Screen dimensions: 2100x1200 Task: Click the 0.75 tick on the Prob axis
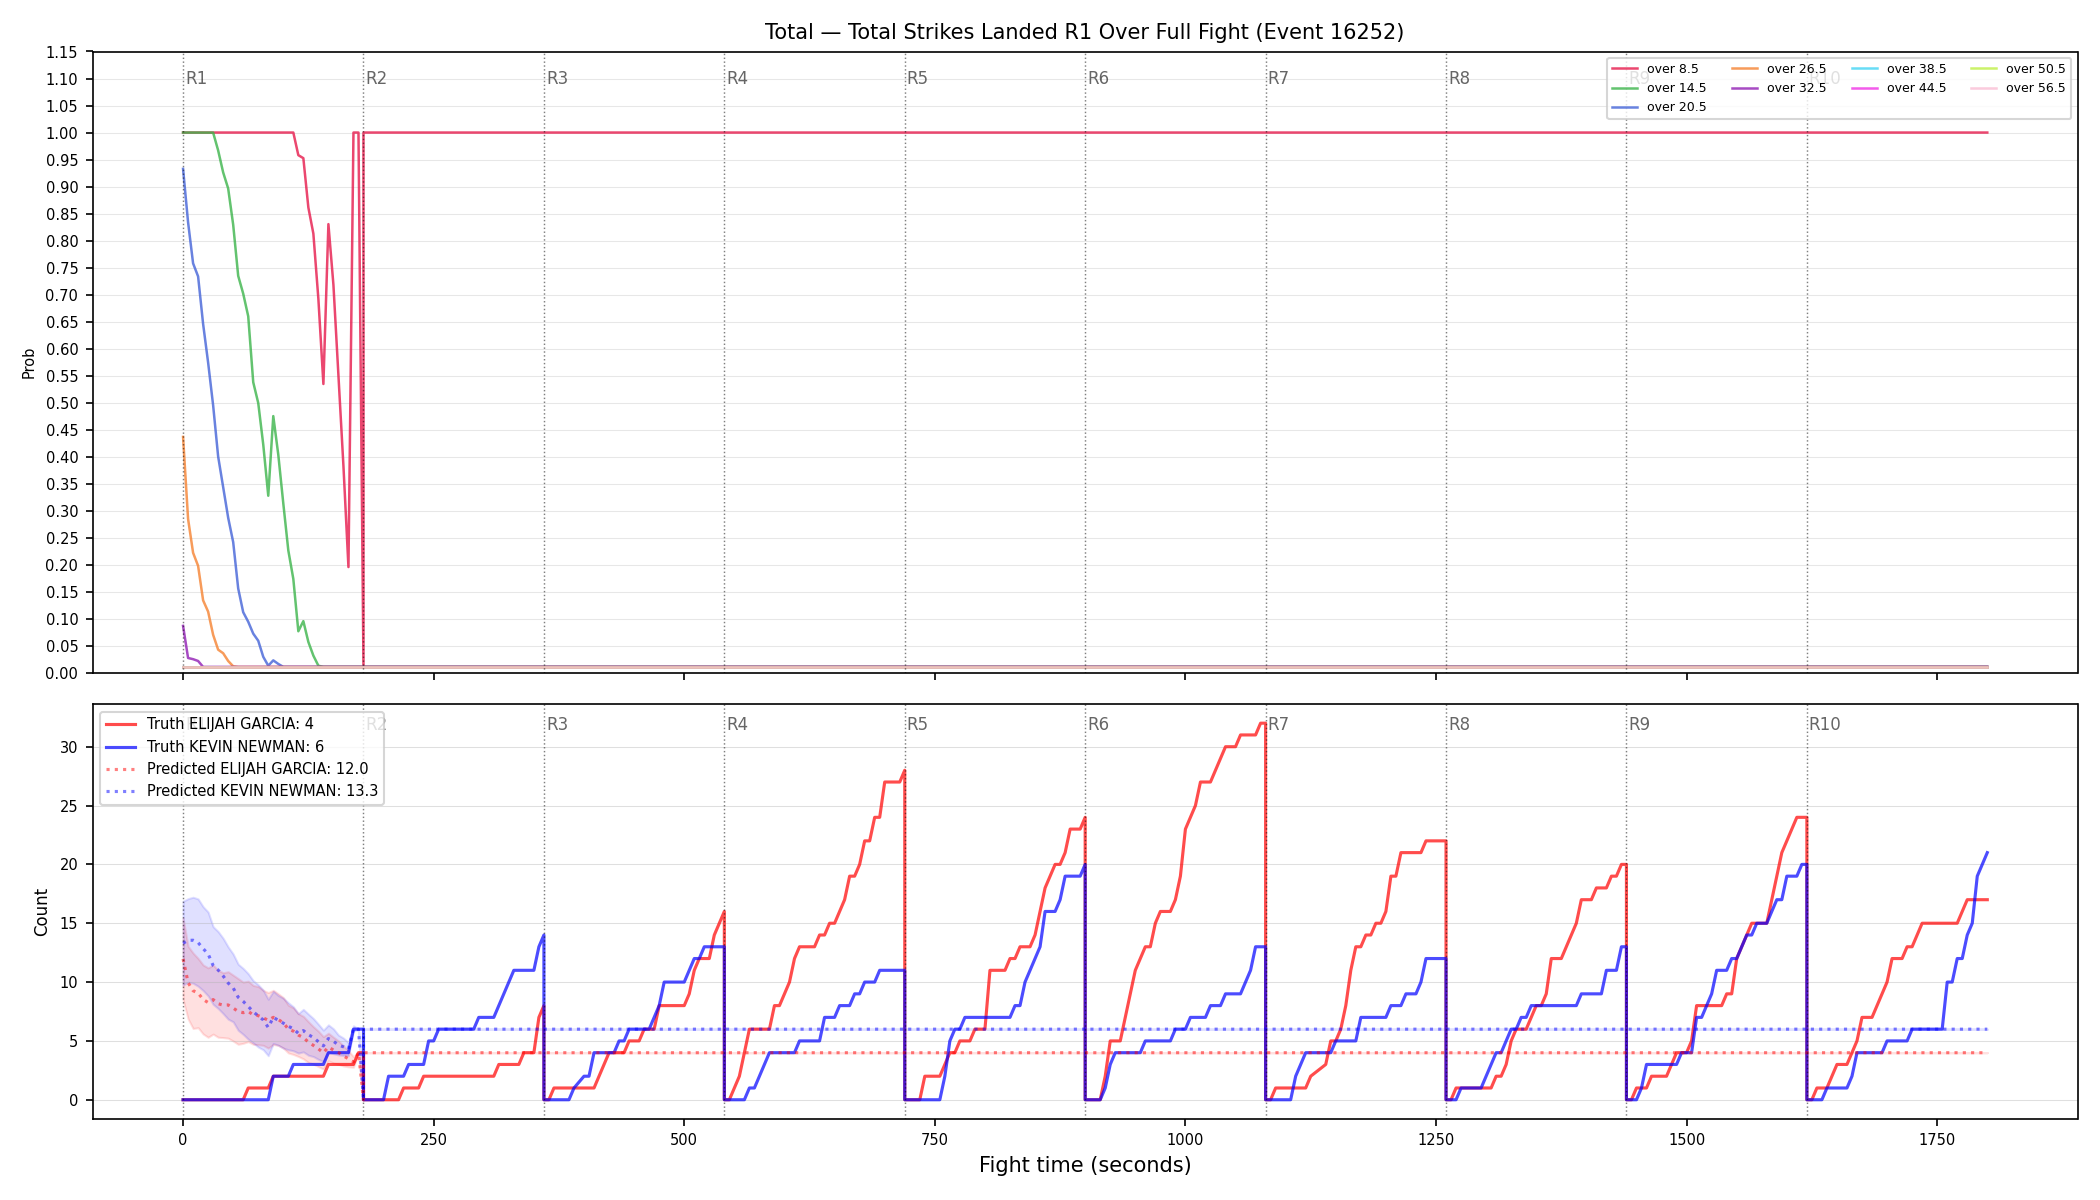point(62,268)
